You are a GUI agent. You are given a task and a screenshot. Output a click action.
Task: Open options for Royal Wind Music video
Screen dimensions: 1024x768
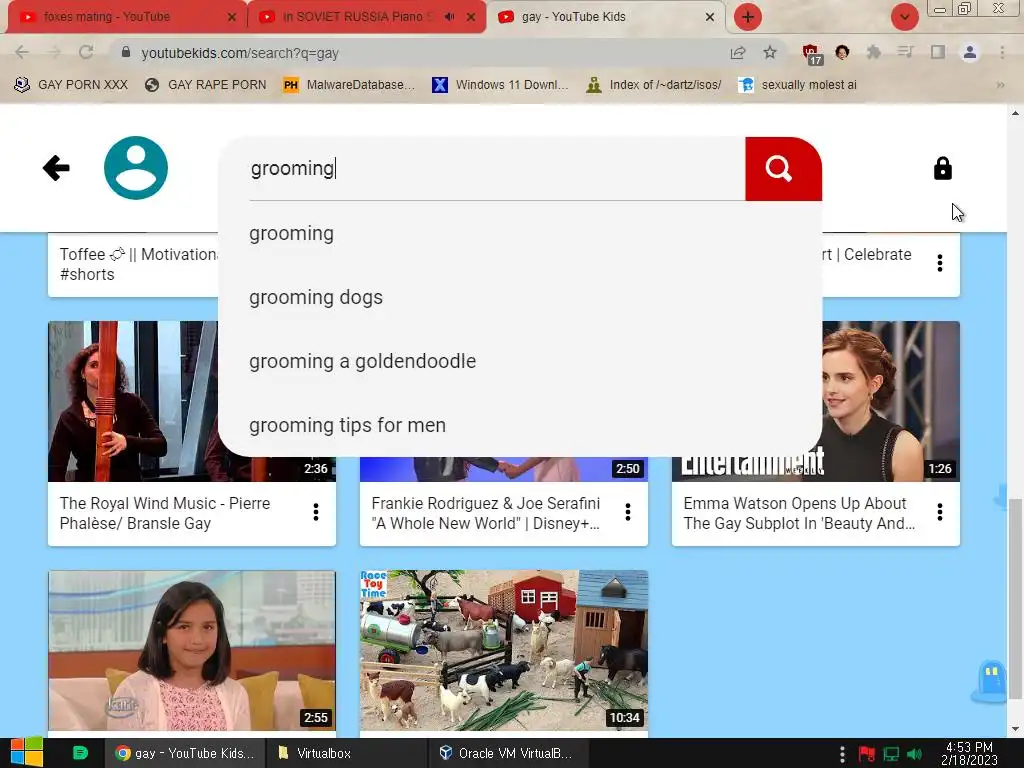(x=316, y=512)
